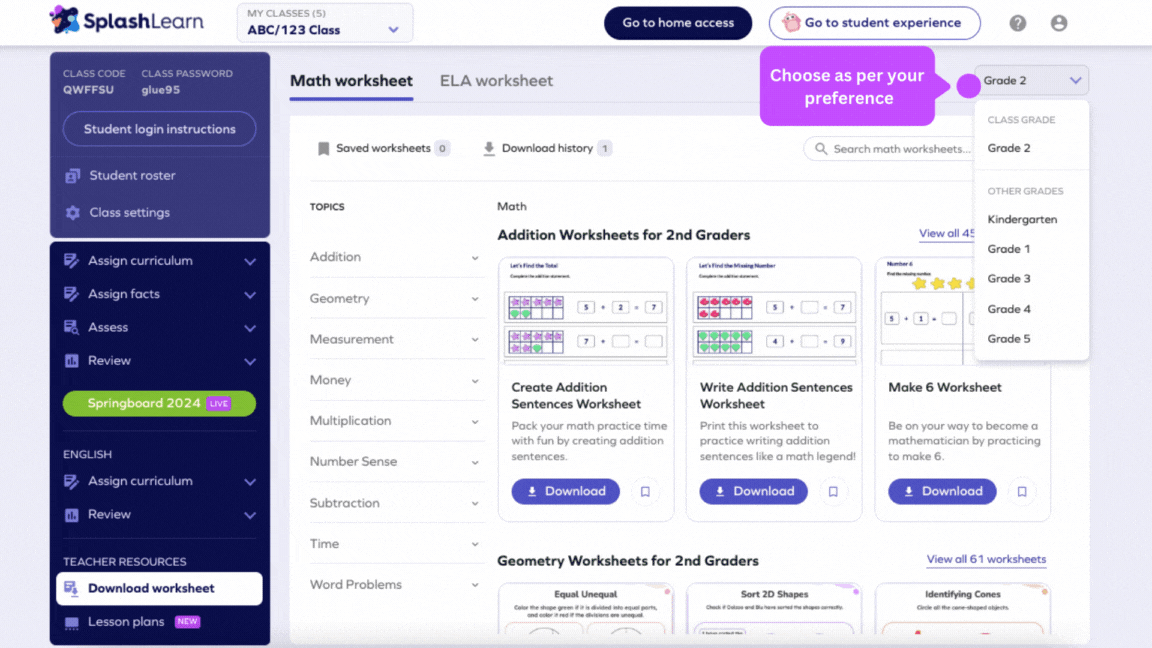Open View all 61 worksheets link
The width and height of the screenshot is (1152, 648).
(x=986, y=559)
